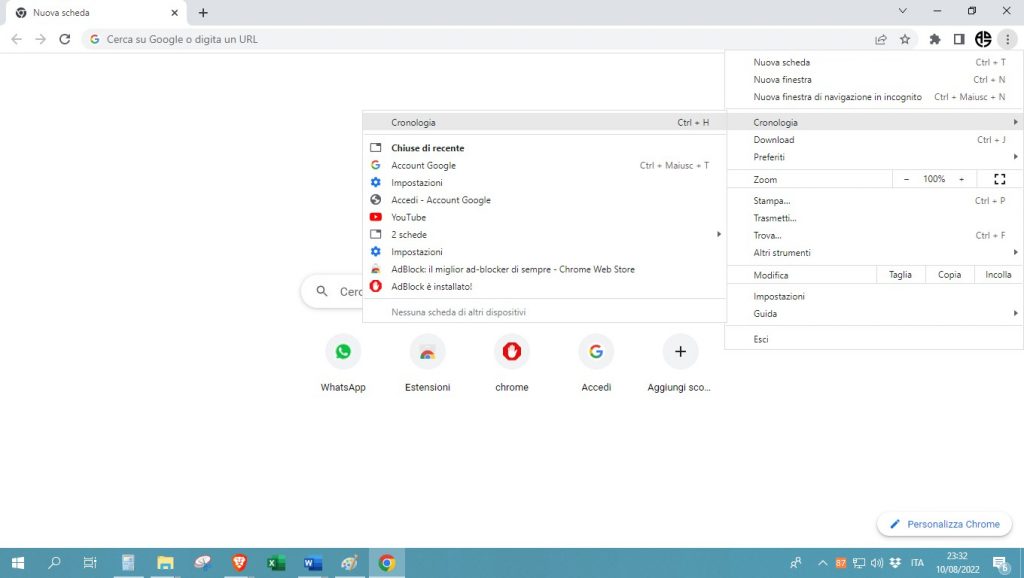The height and width of the screenshot is (578, 1024).
Task: Click the side panel icon in toolbar
Action: coord(959,39)
